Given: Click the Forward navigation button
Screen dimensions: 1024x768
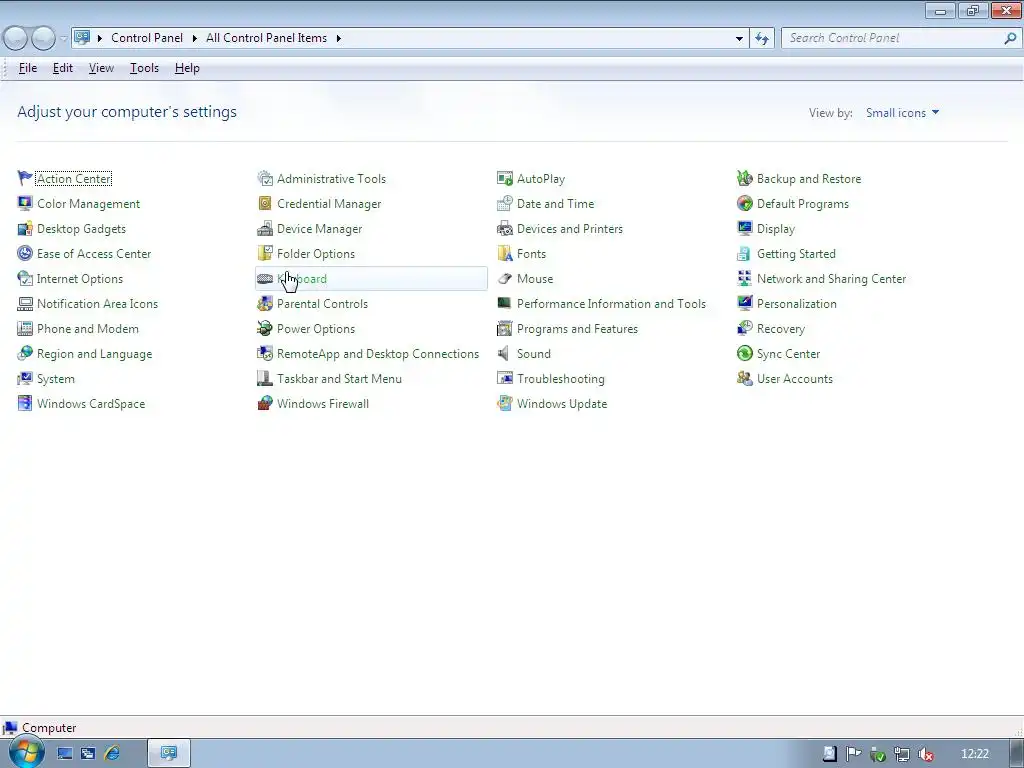Looking at the screenshot, I should click(x=43, y=38).
